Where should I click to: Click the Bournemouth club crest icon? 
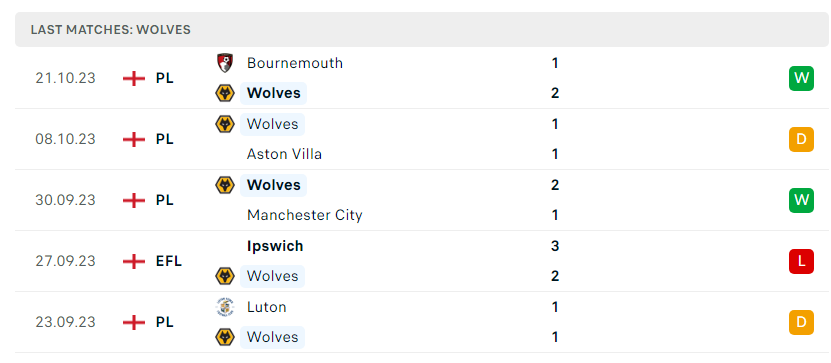pyautogui.click(x=225, y=63)
